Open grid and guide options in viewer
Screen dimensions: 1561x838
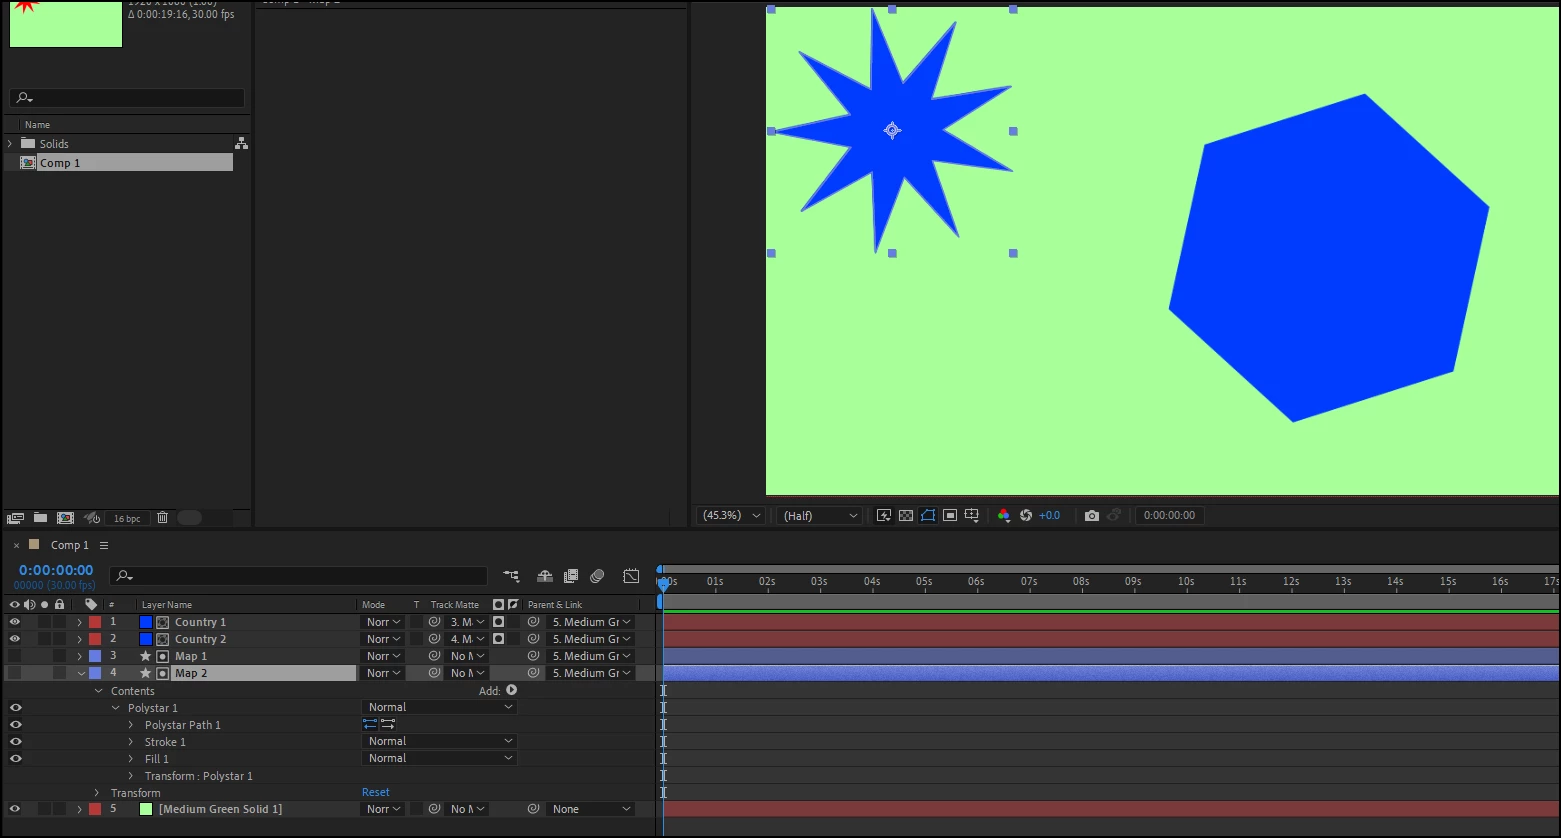972,515
